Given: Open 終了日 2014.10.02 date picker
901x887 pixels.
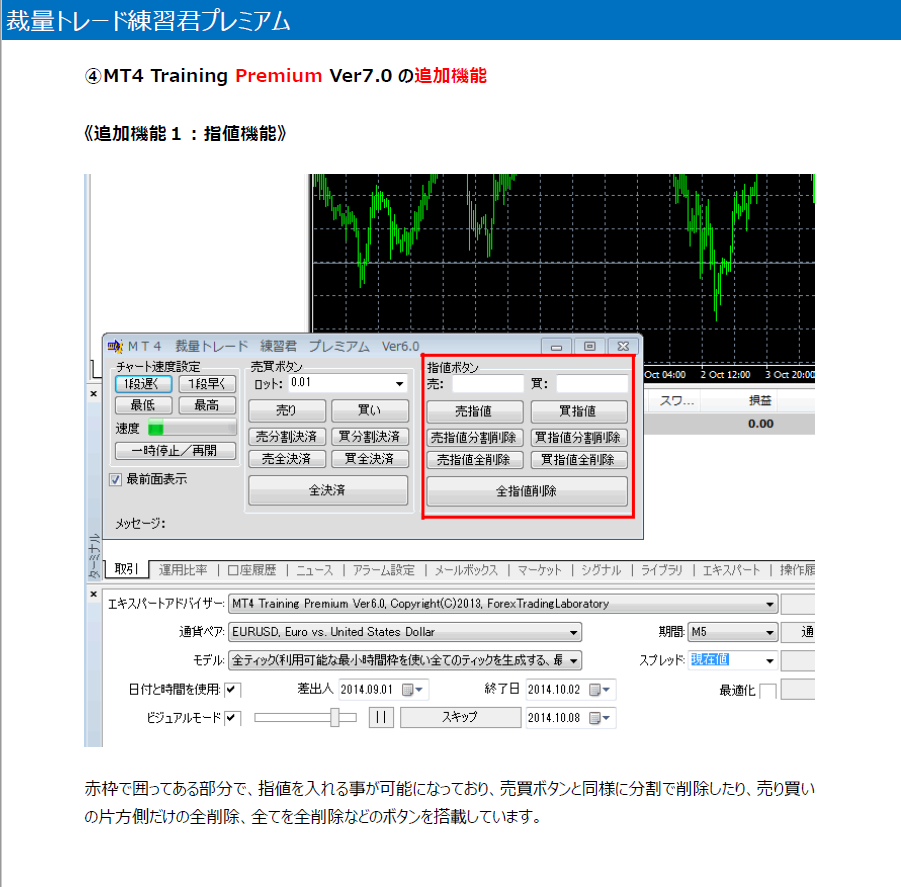Looking at the screenshot, I should 601,689.
